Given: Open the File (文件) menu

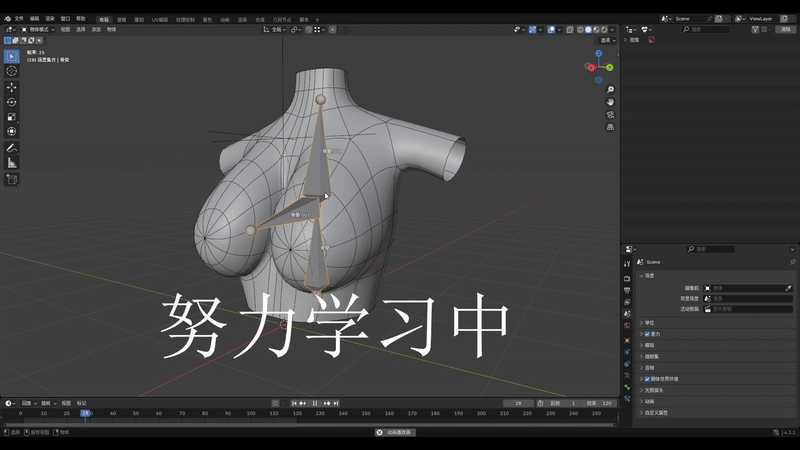Looking at the screenshot, I should [19, 18].
